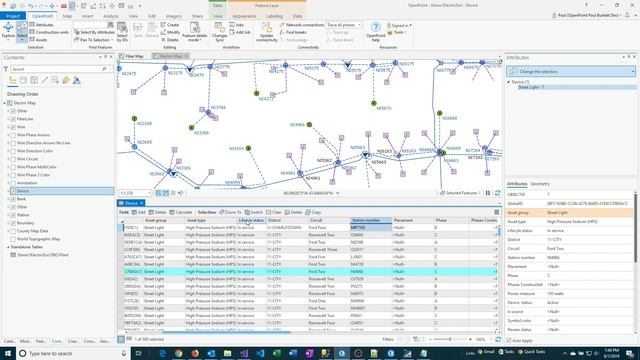Toggle FiberLine layer visibility checkbox
The width and height of the screenshot is (640, 360).
coord(13,119)
